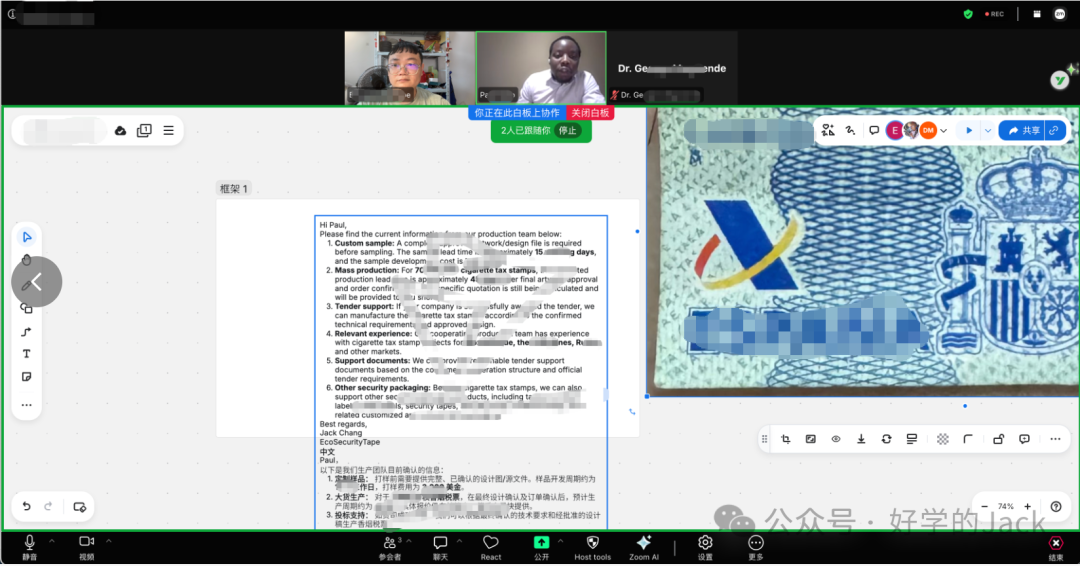Image resolution: width=1080 pixels, height=566 pixels.
Task: Open 设置 settings
Action: 705,548
